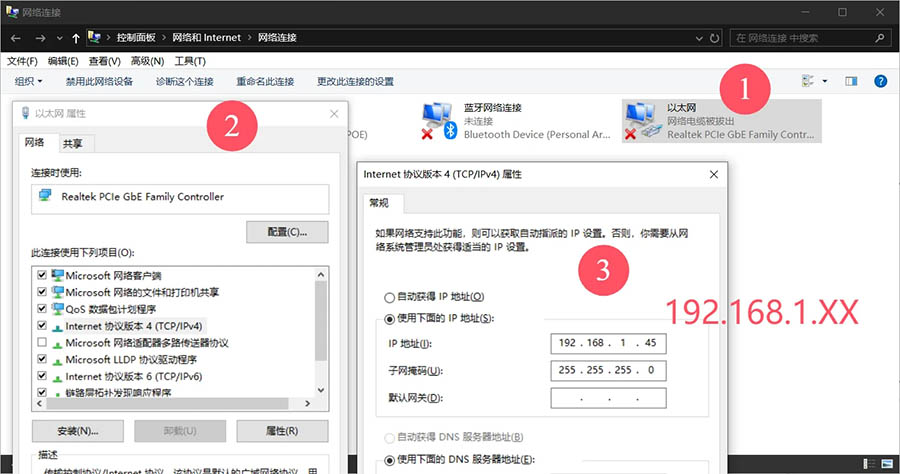
Task: Open the 编辑(E) menu
Action: [x=63, y=61]
